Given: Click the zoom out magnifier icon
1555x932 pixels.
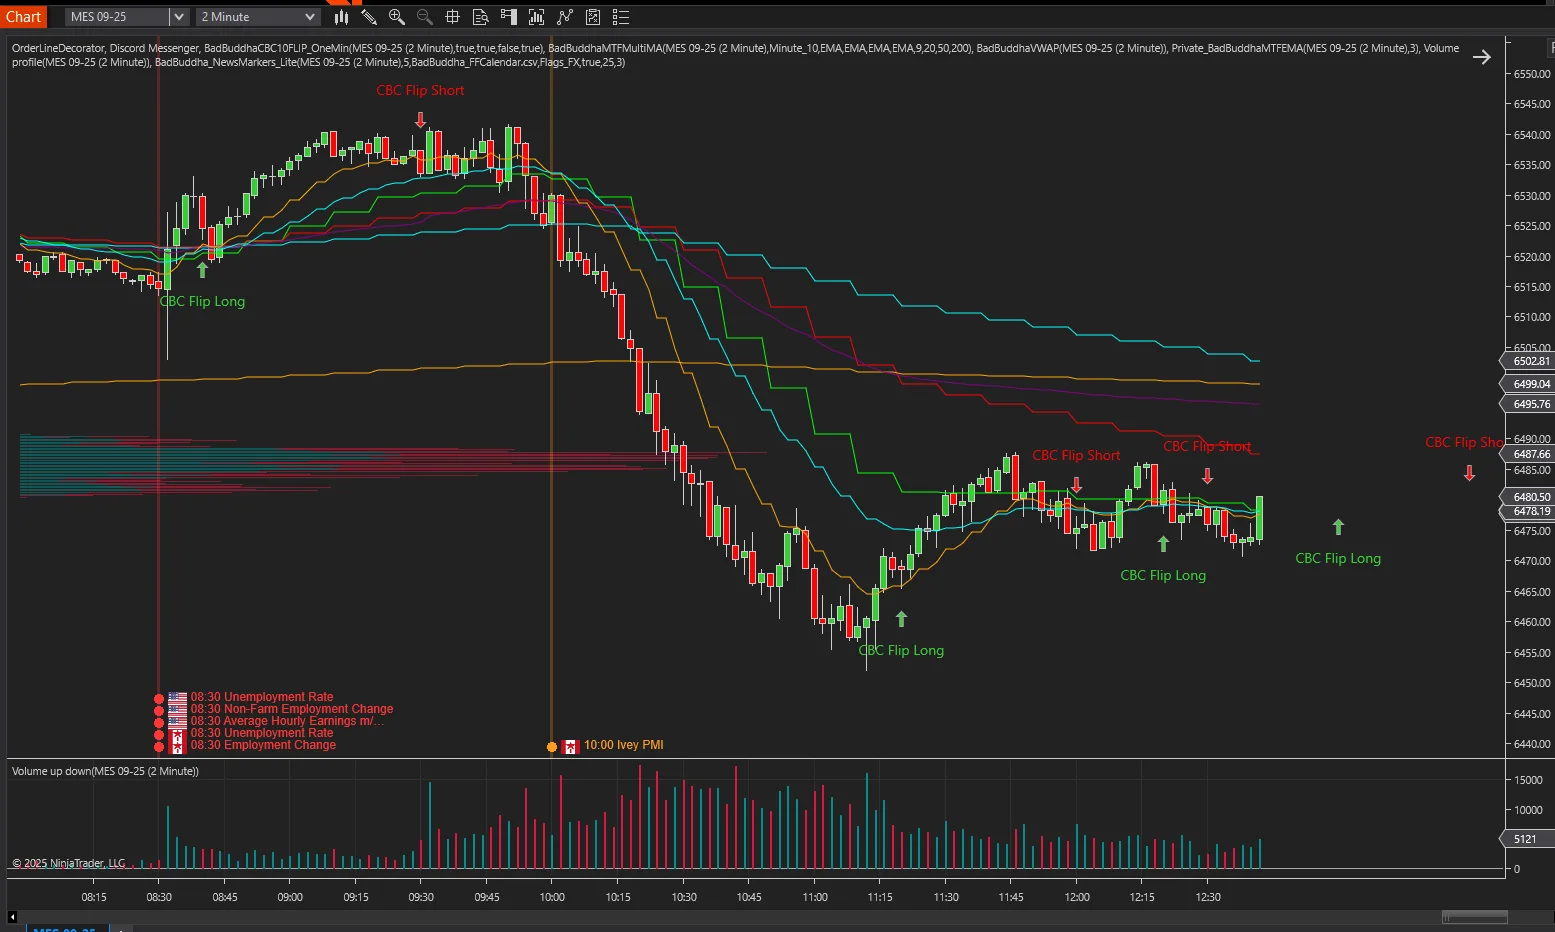Looking at the screenshot, I should (425, 17).
